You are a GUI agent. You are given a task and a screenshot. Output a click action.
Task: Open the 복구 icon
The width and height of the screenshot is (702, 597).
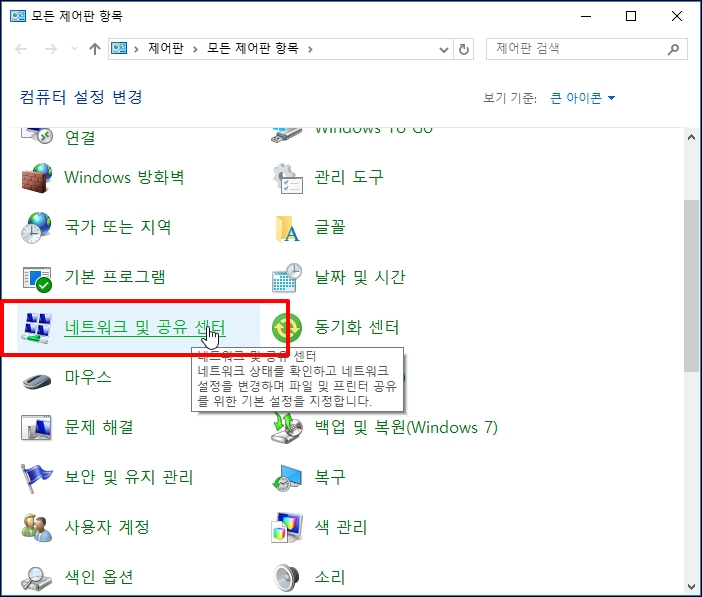coord(287,478)
